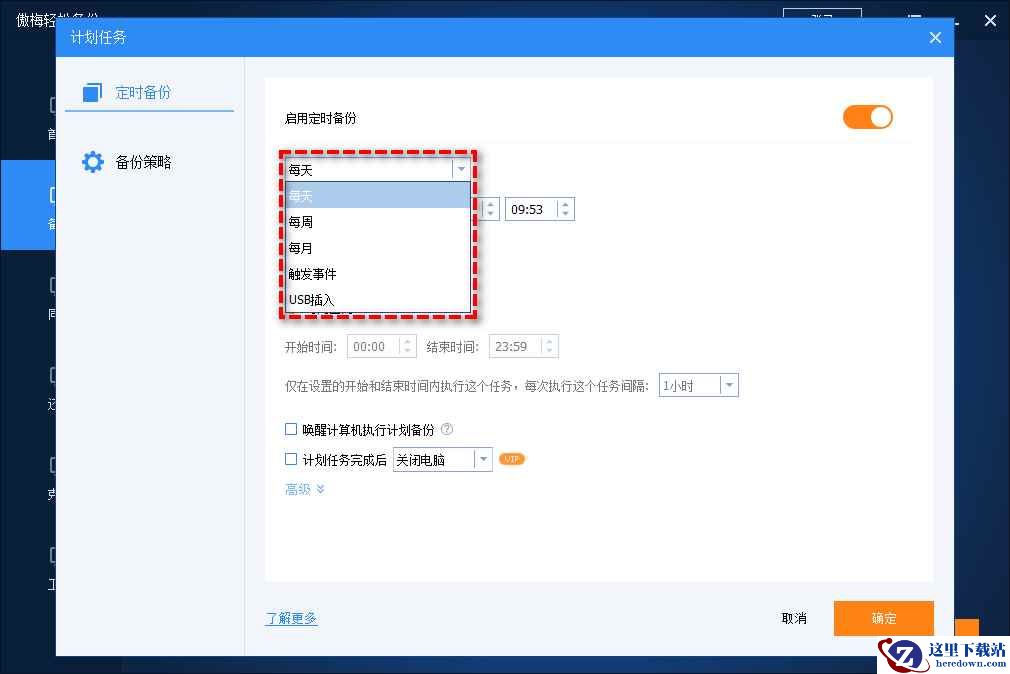Image resolution: width=1010 pixels, height=674 pixels.
Task: Click the 定时备份 schedule icon in sidebar
Action: coord(92,92)
